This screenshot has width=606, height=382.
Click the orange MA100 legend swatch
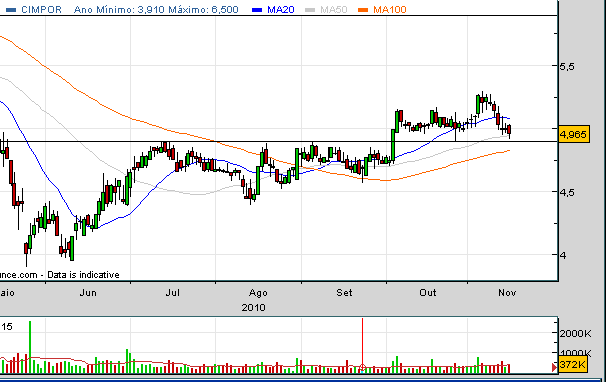point(363,10)
